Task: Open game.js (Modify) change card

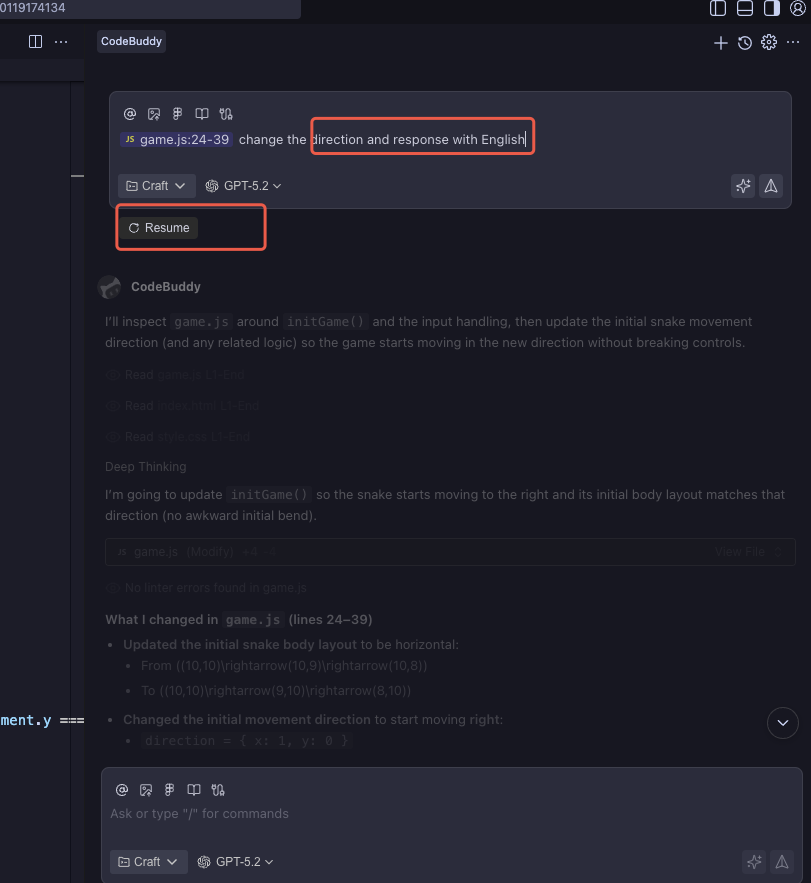Action: pyautogui.click(x=450, y=552)
